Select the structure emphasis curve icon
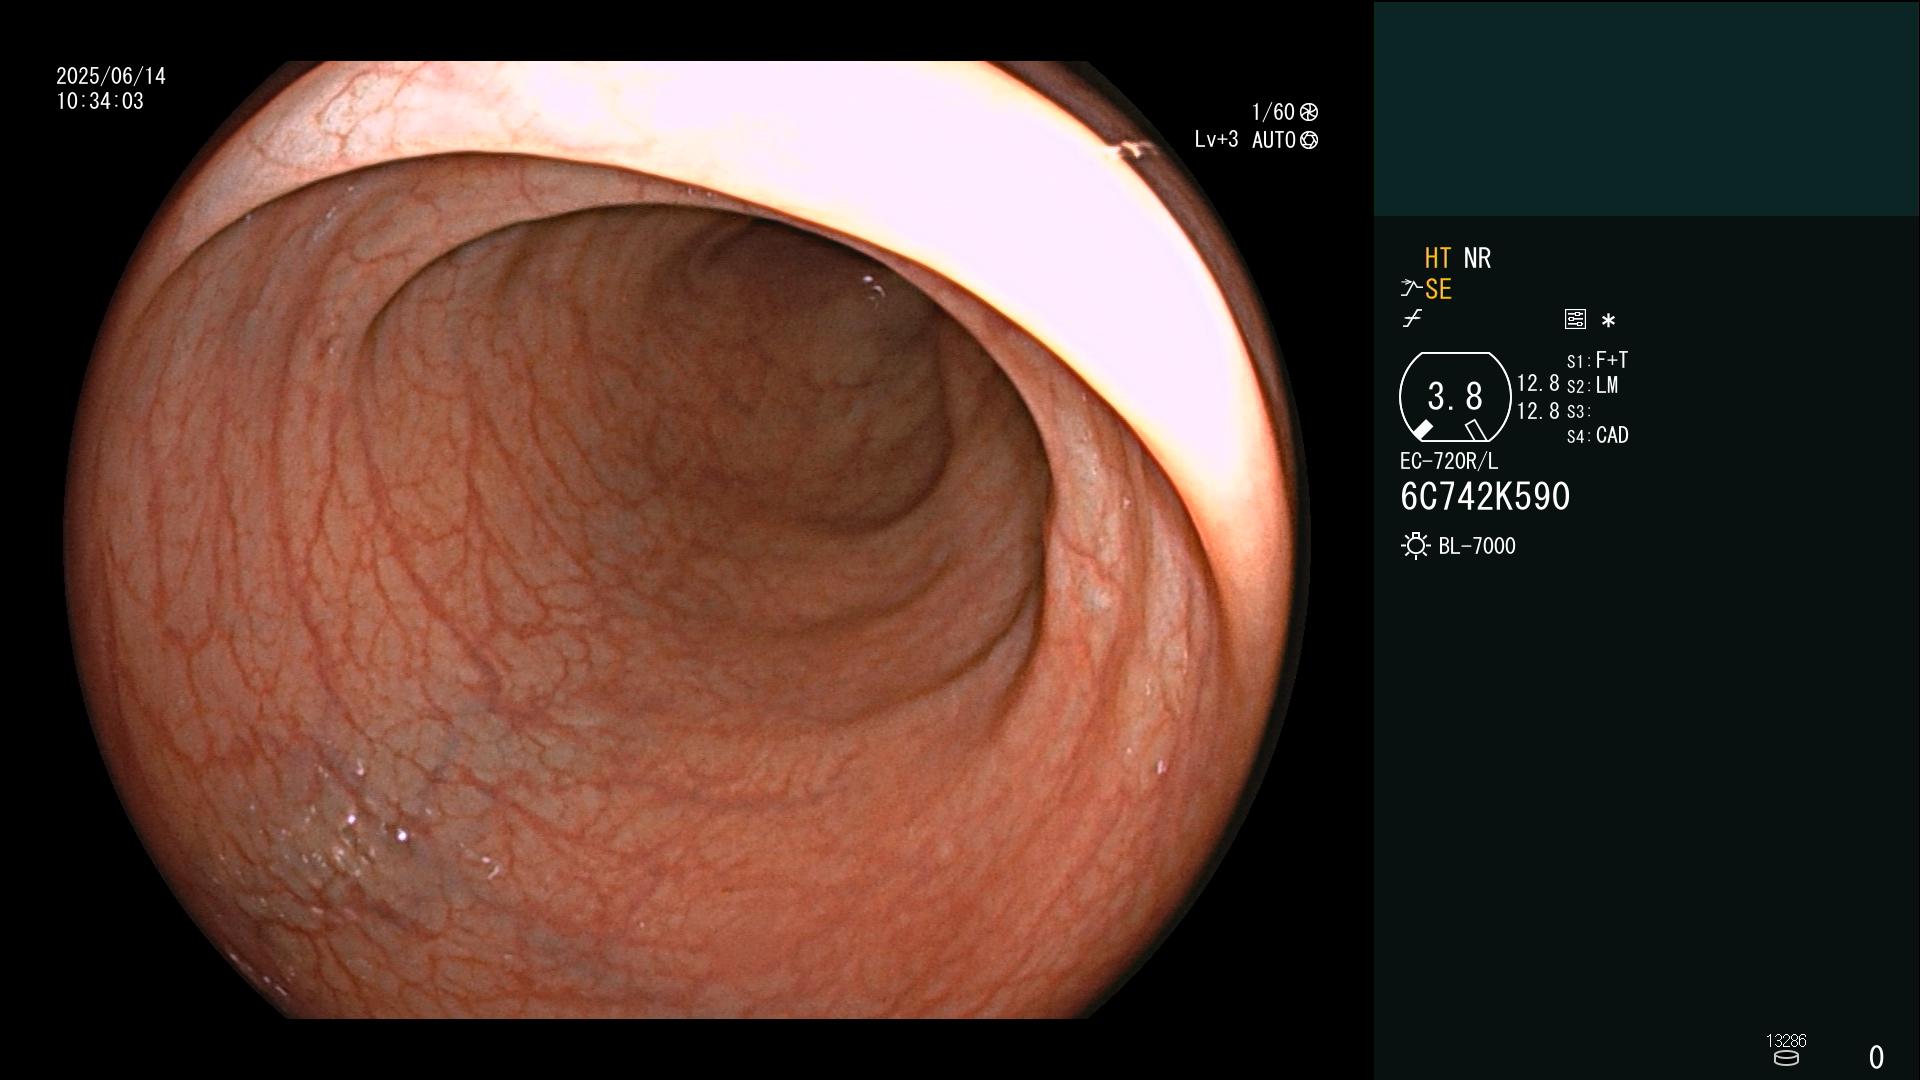 (x=1411, y=289)
